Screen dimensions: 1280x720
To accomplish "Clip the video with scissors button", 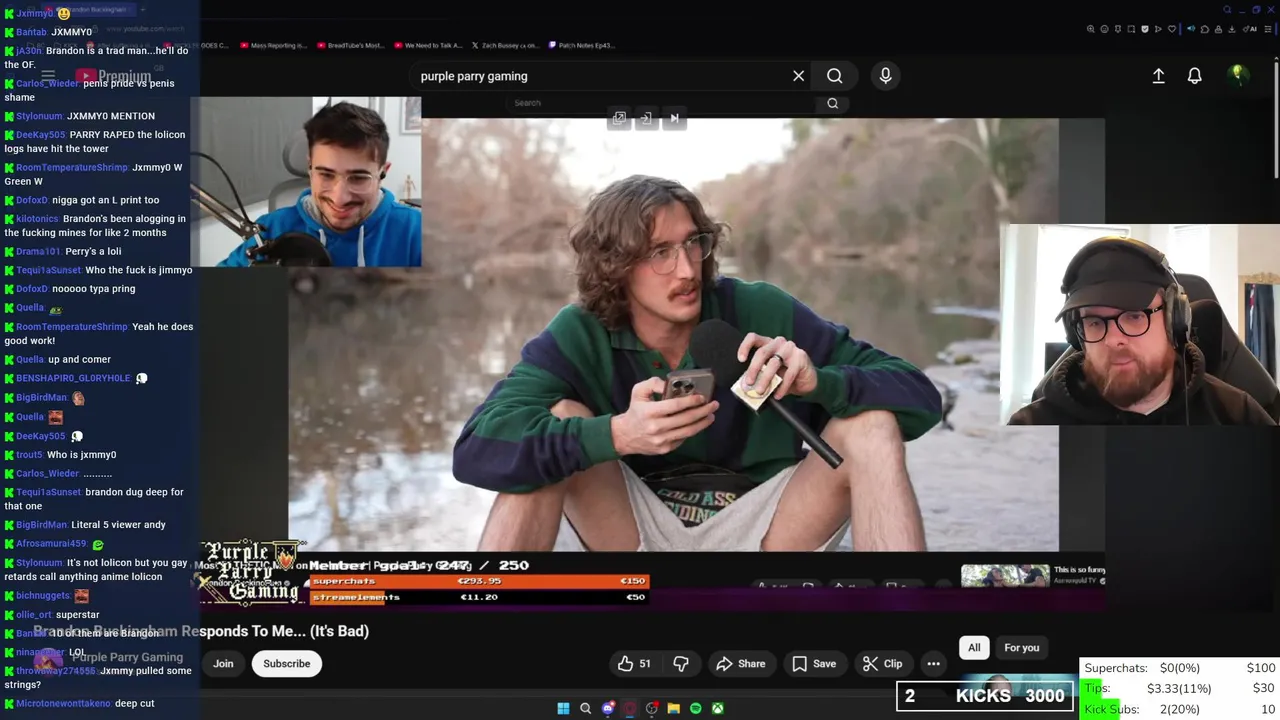I will [883, 664].
